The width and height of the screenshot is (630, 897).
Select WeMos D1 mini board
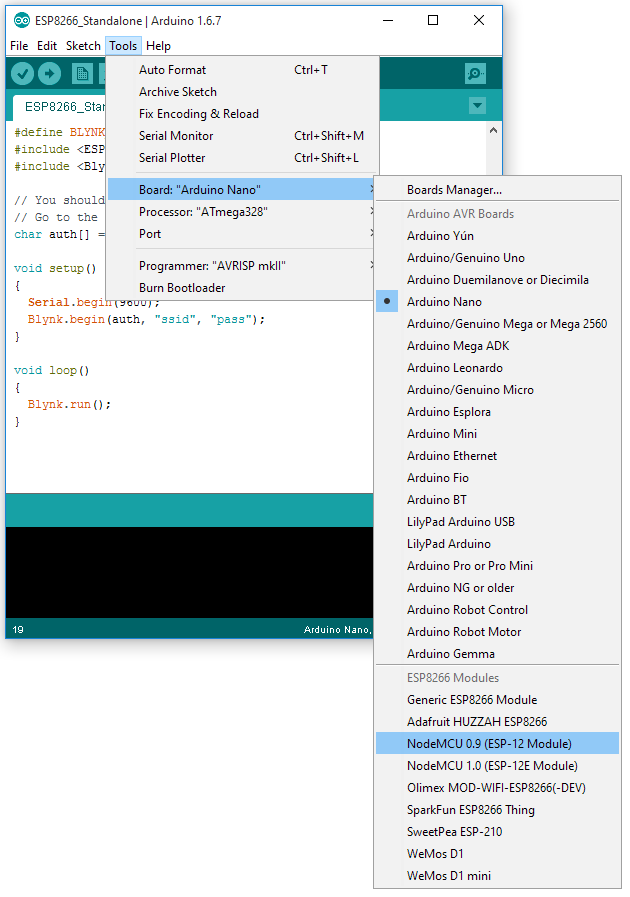point(497,876)
